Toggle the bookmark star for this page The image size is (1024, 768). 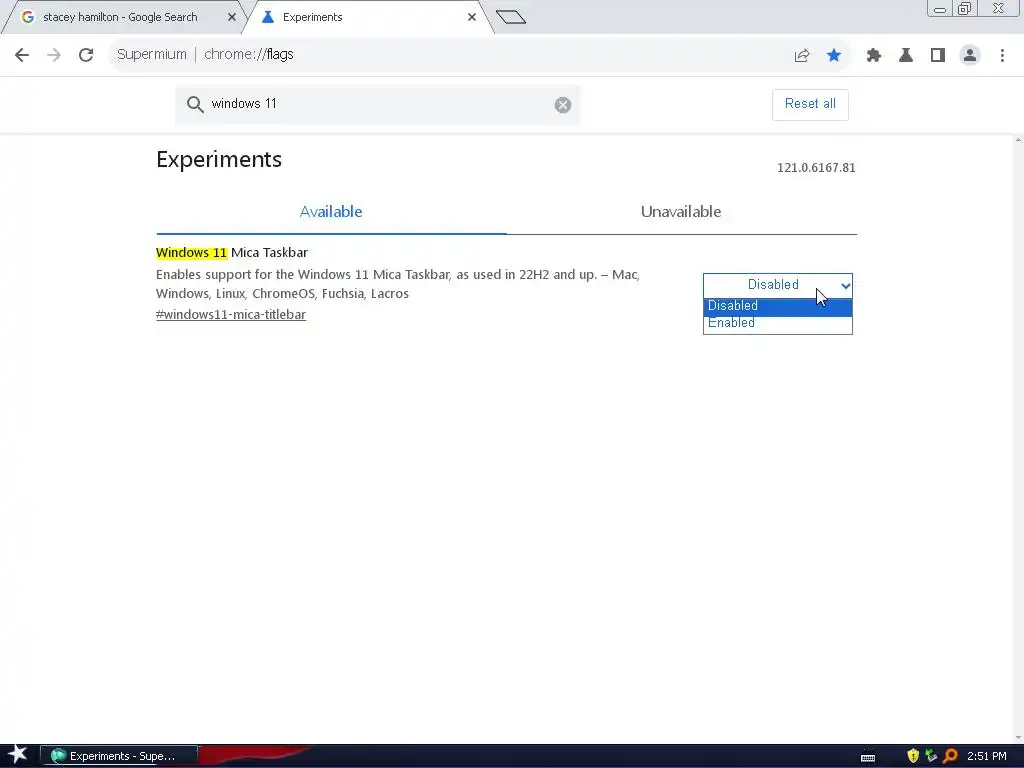coord(834,55)
